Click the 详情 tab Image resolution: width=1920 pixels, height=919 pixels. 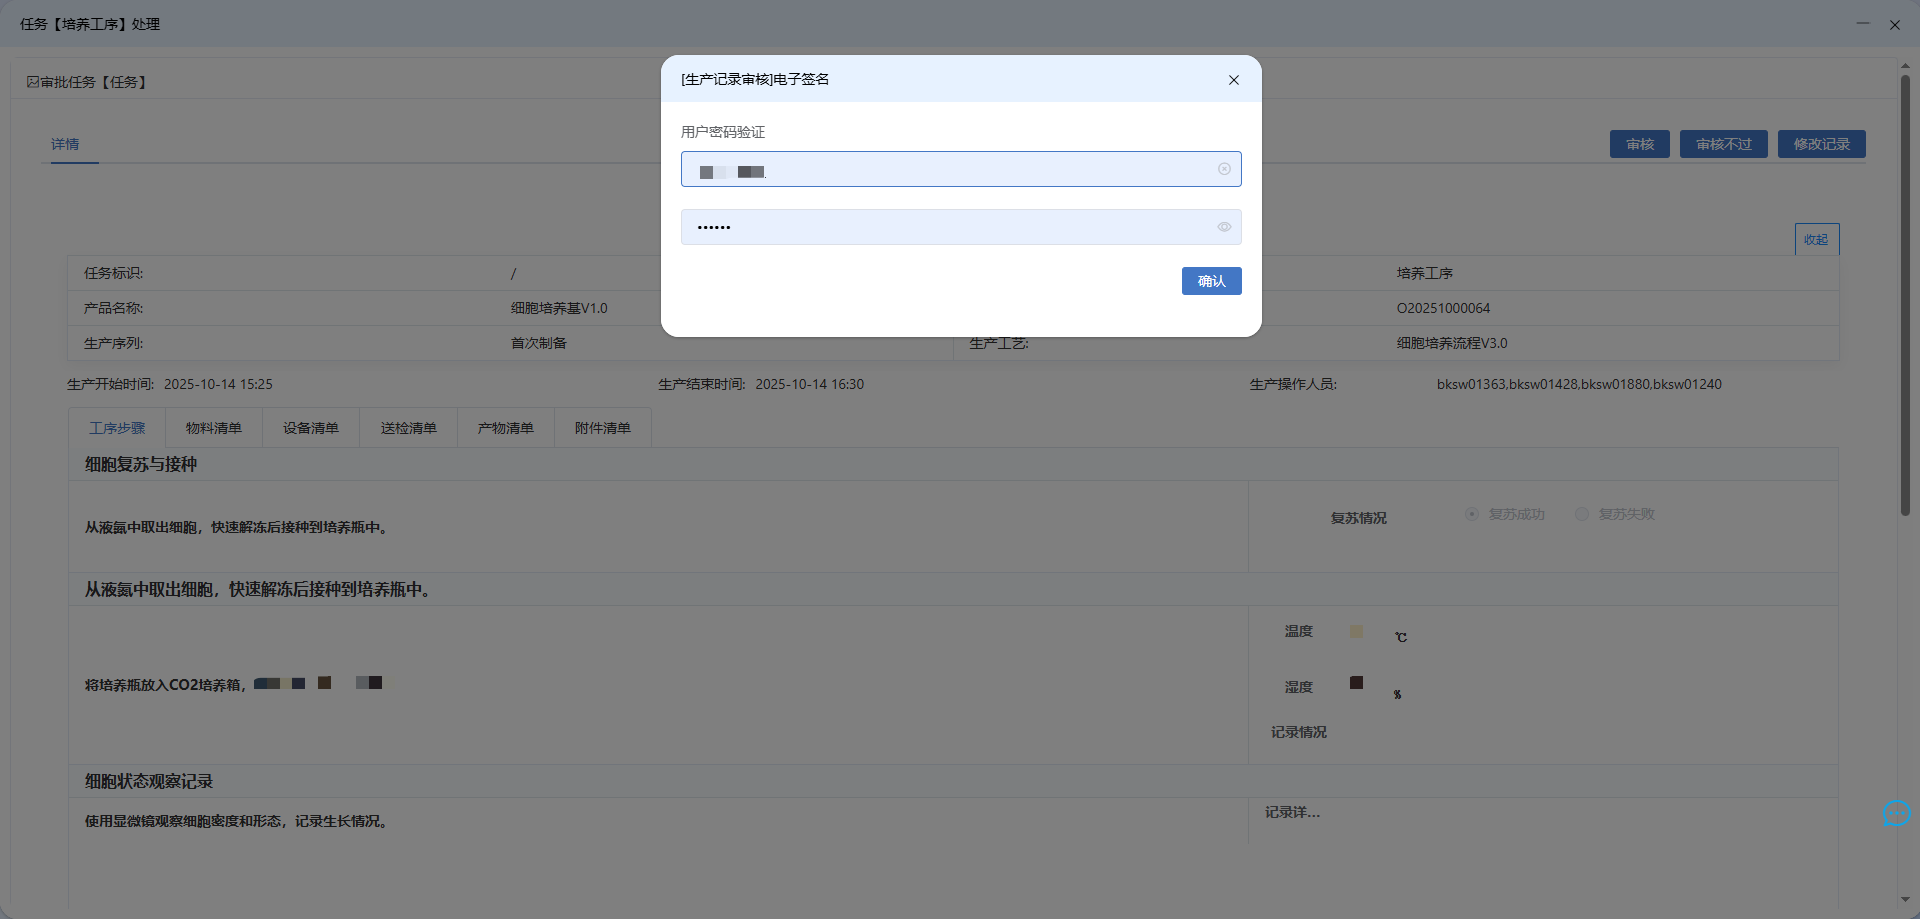pyautogui.click(x=65, y=144)
